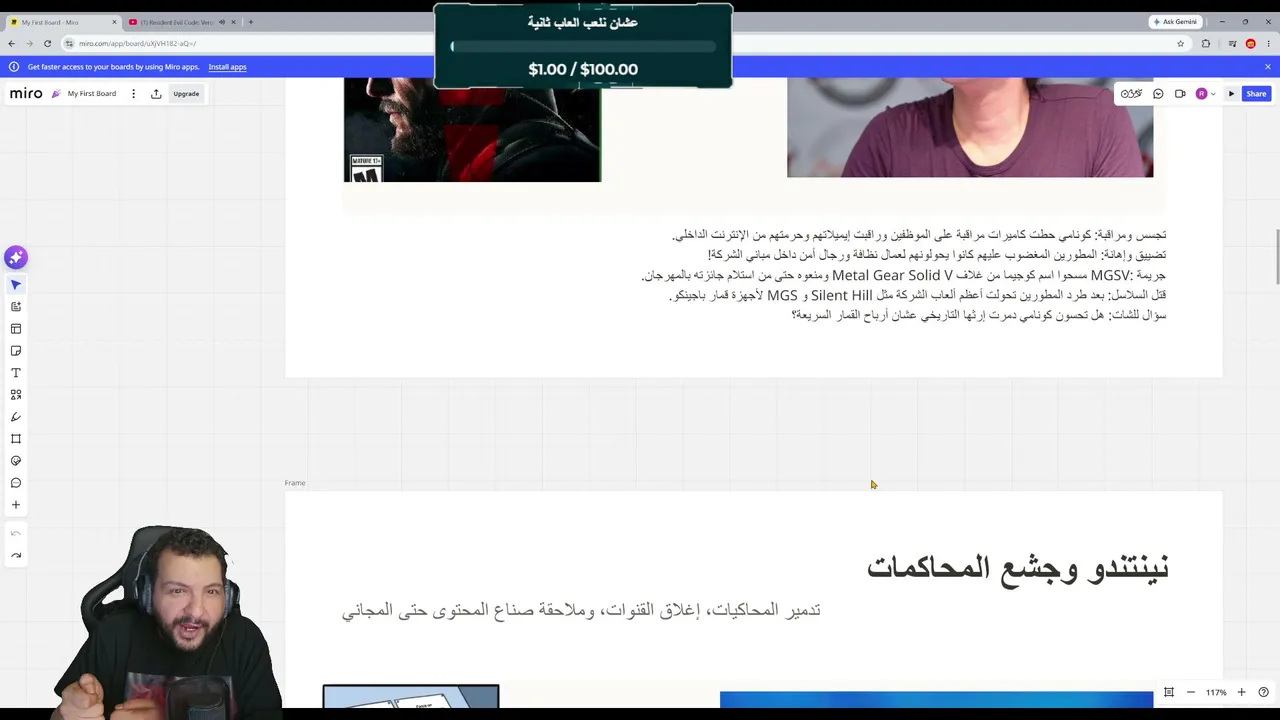Redo the last action
Viewport: 1280px width, 720px height.
(16, 556)
